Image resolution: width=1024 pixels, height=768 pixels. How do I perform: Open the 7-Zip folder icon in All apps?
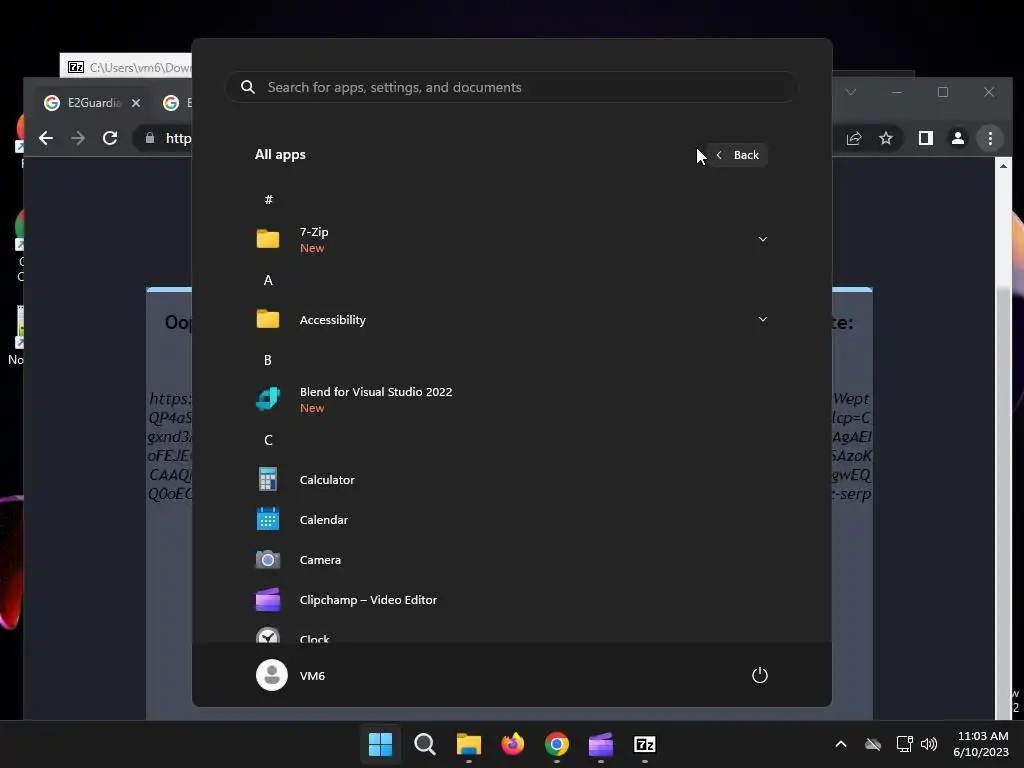pos(268,239)
